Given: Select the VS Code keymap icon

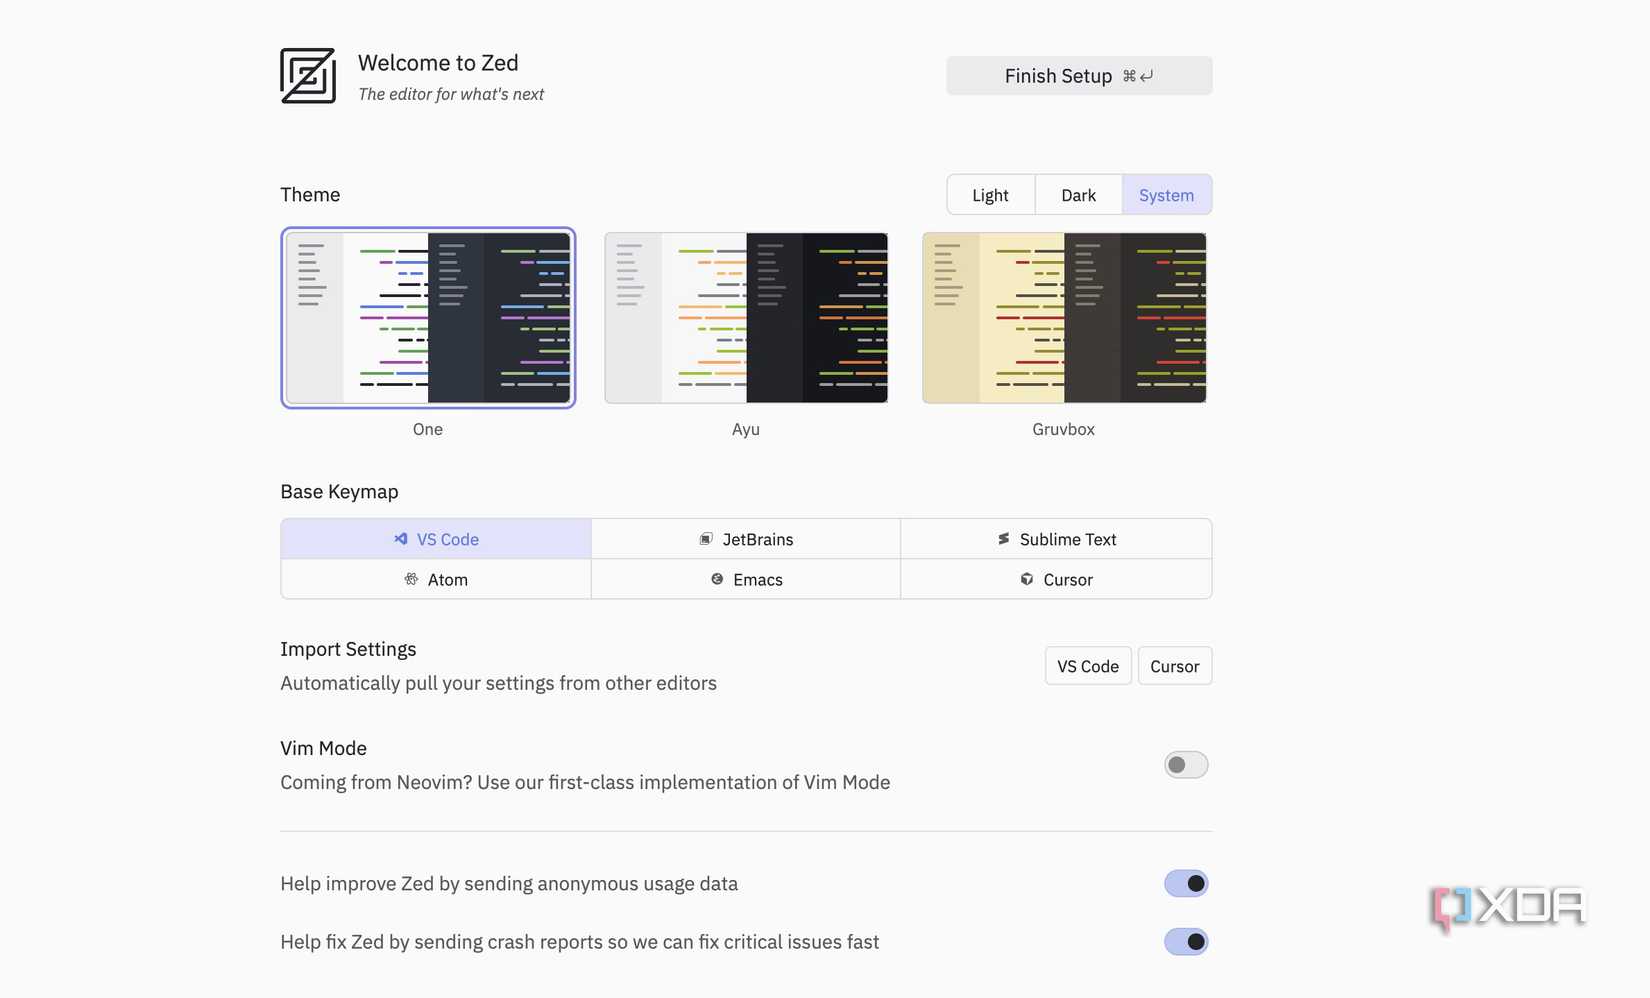Looking at the screenshot, I should [x=400, y=539].
